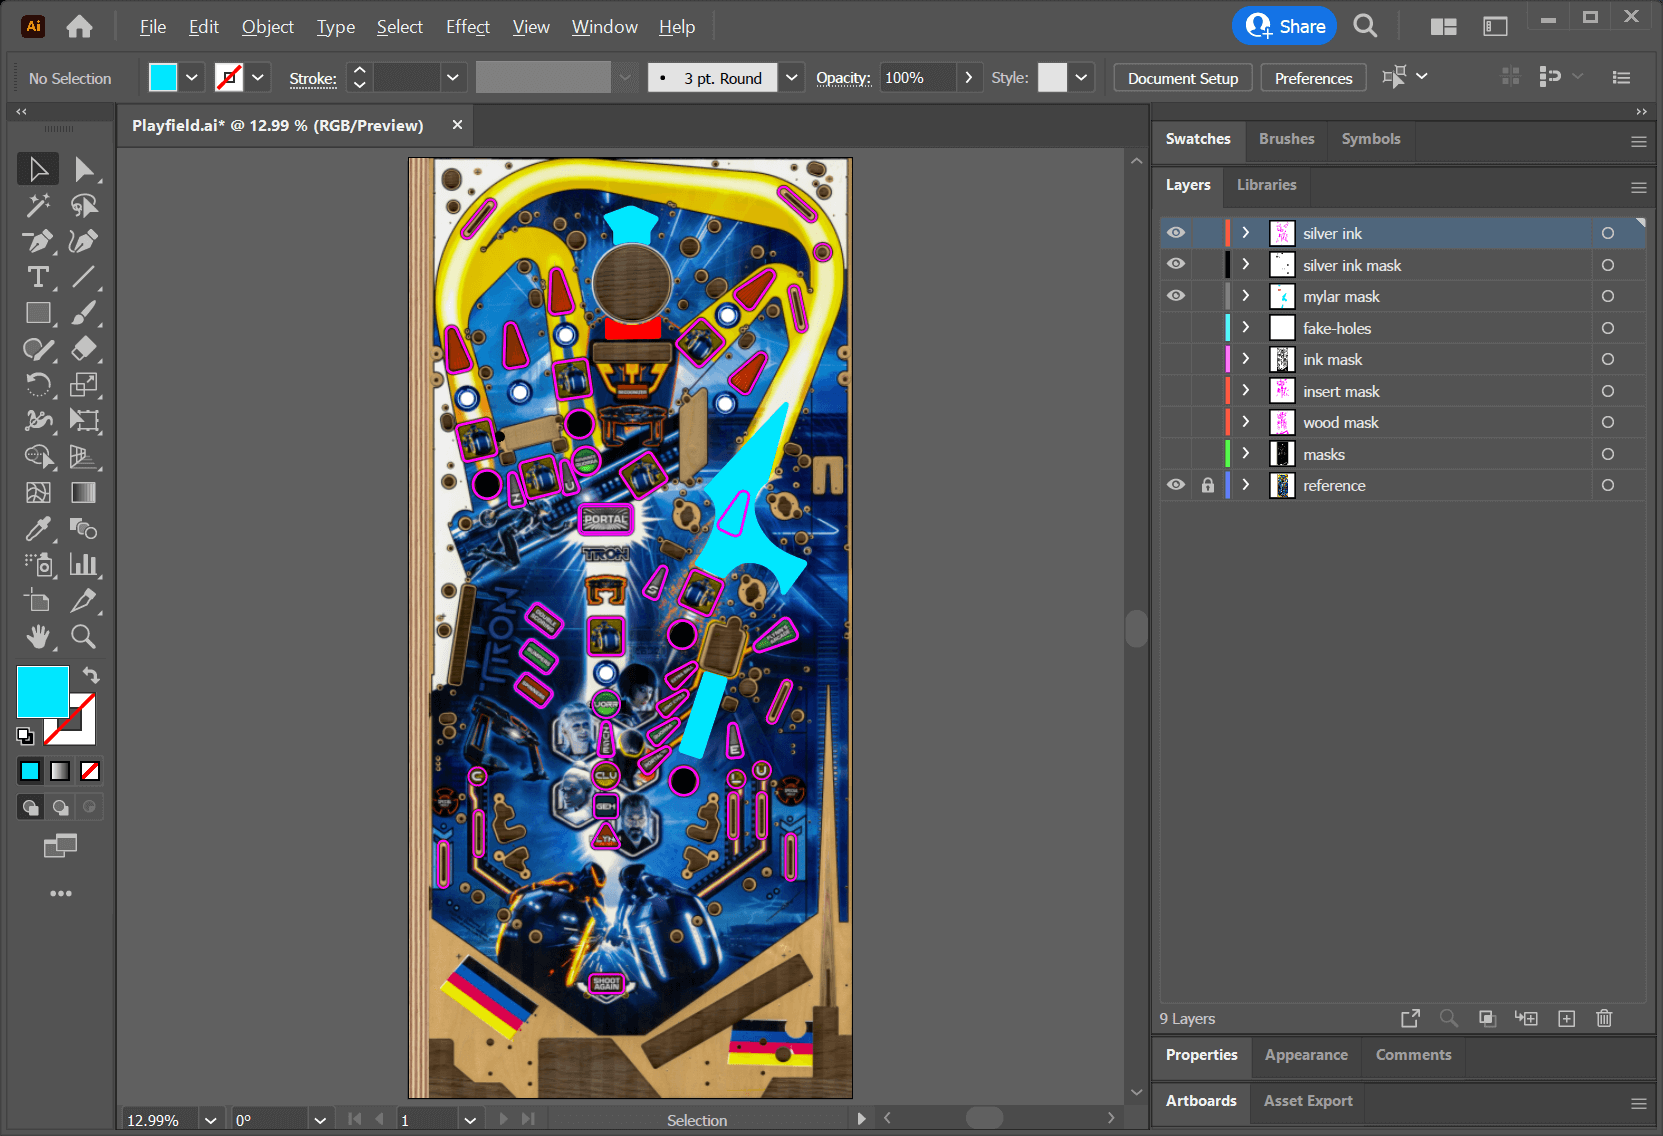
Task: Select the Direct Selection tool
Action: pos(84,169)
